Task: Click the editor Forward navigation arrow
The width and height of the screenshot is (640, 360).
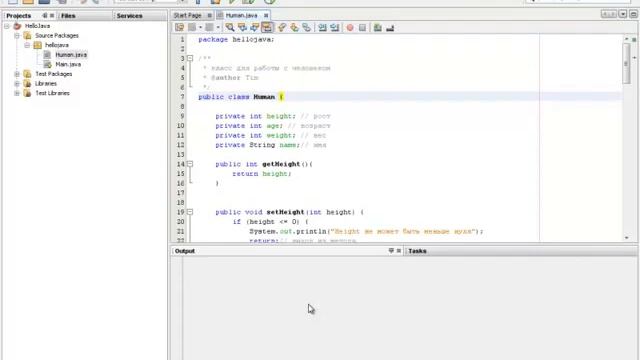Action: [209, 27]
